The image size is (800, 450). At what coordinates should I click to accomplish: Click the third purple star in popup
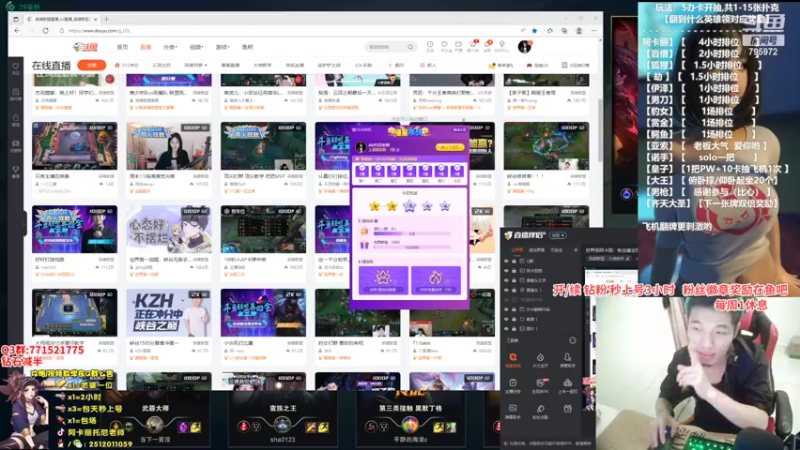pos(410,206)
